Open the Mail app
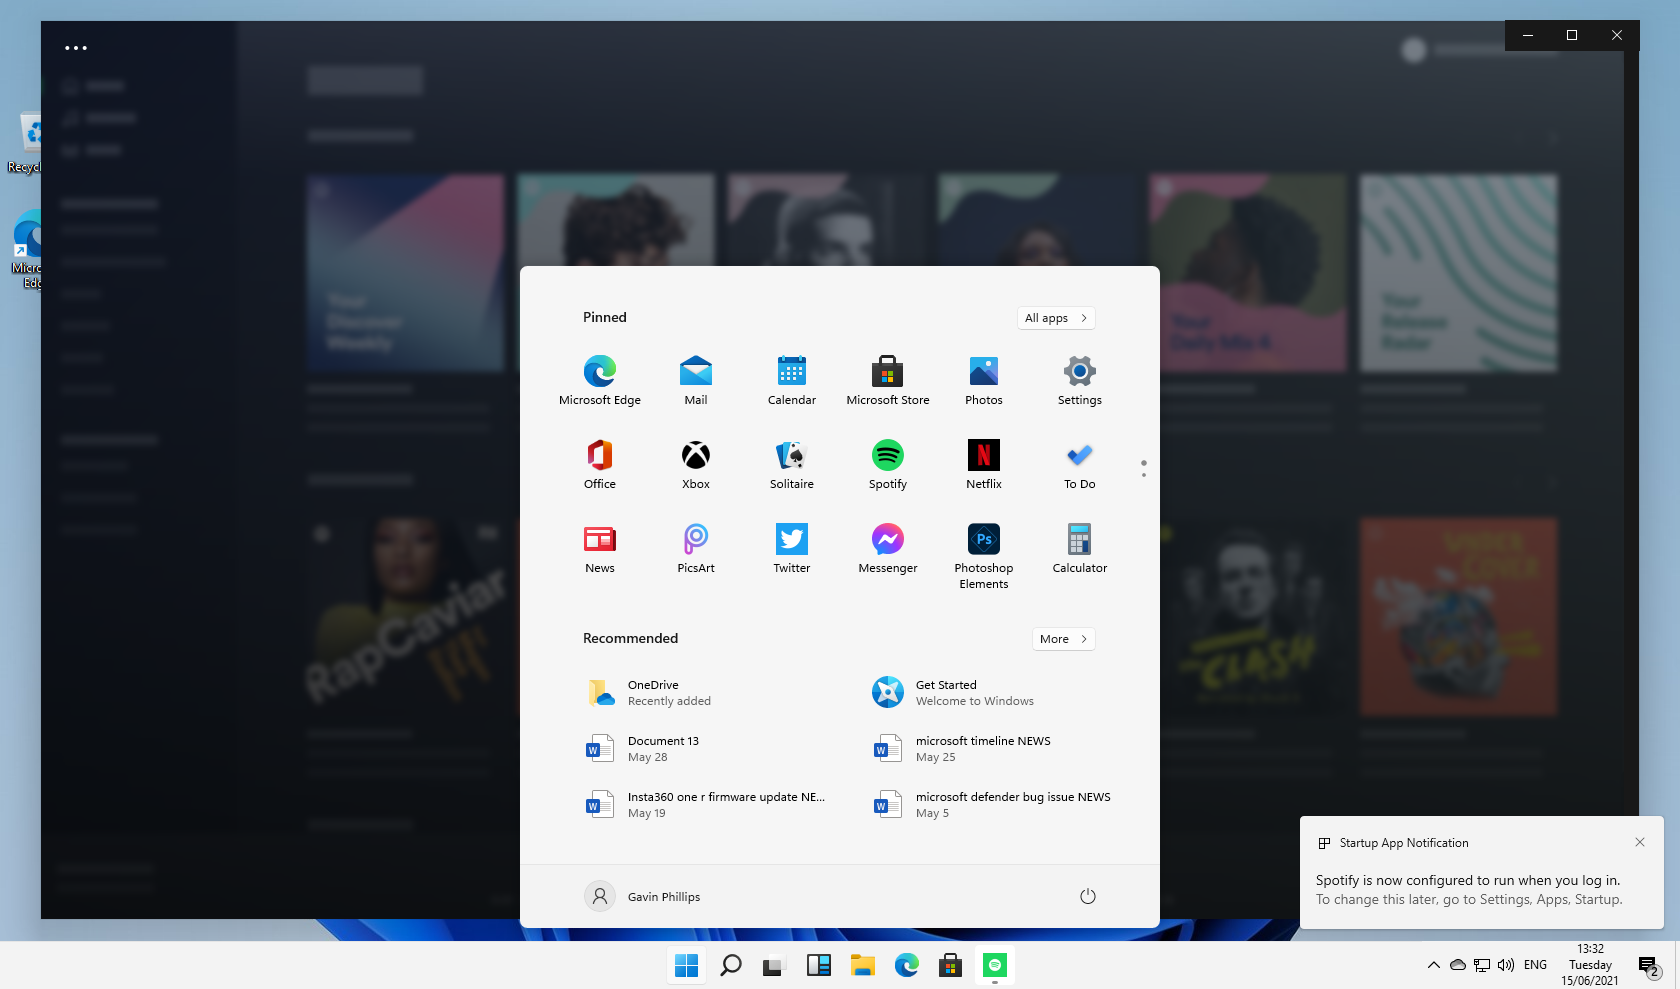Viewport: 1680px width, 989px height. (x=695, y=379)
